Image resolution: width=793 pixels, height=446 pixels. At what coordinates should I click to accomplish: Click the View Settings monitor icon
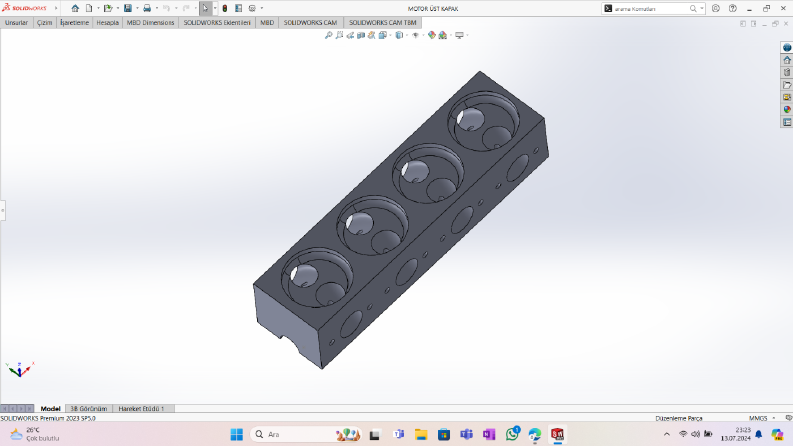459,35
